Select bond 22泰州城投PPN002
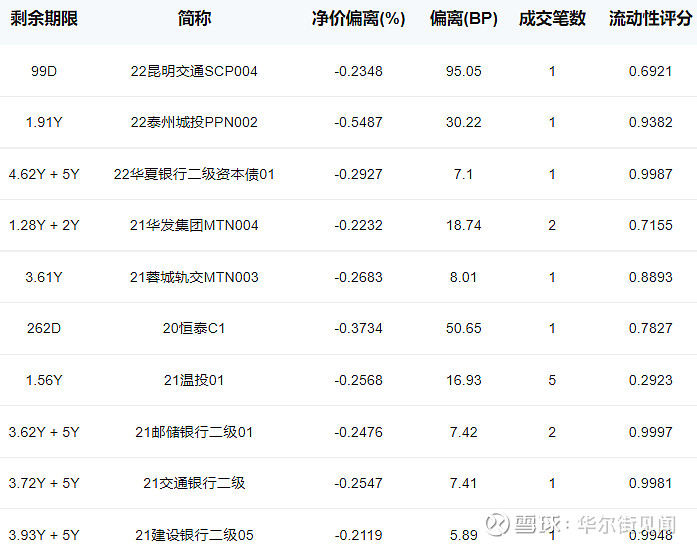This screenshot has width=697, height=546. 194,122
